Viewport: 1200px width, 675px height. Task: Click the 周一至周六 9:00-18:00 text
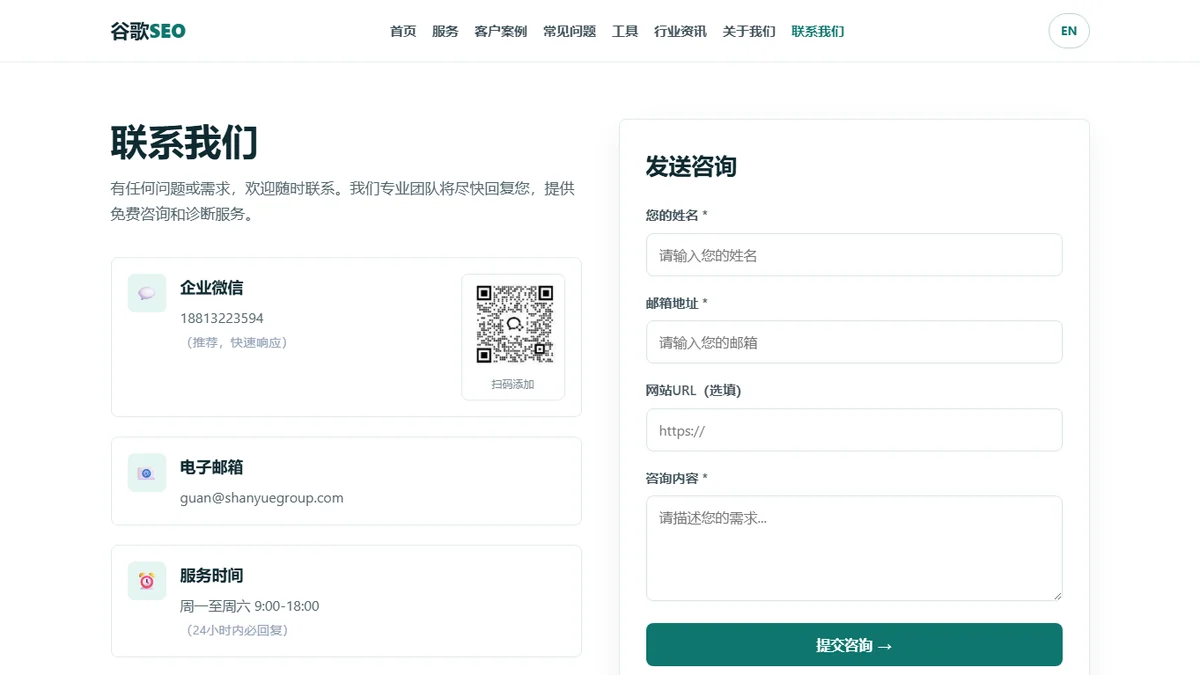[x=250, y=606]
